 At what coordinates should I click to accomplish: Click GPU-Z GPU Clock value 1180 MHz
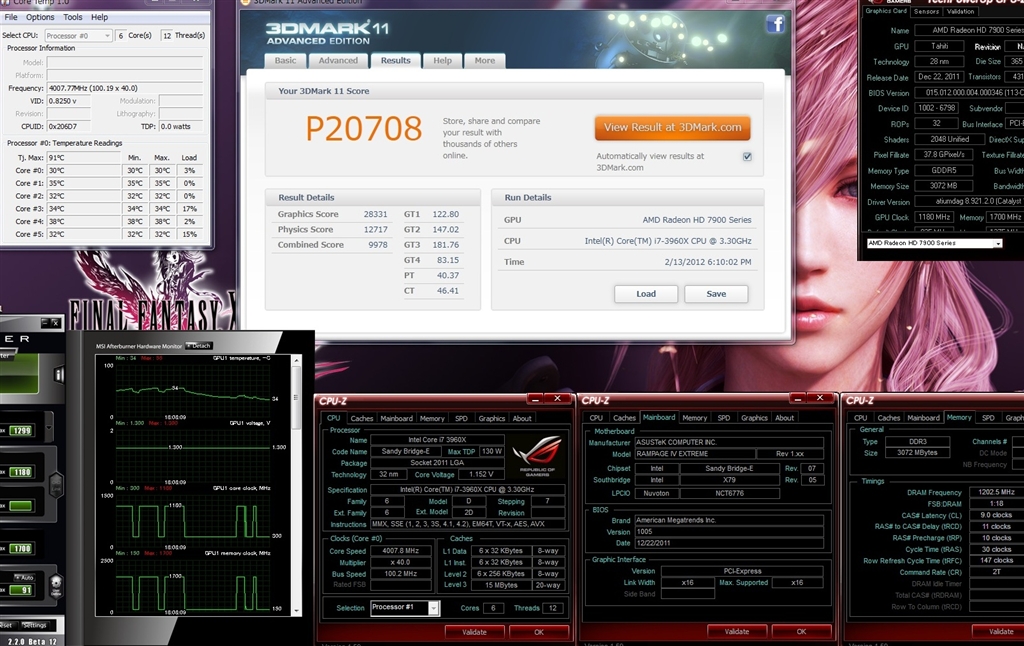(x=934, y=217)
